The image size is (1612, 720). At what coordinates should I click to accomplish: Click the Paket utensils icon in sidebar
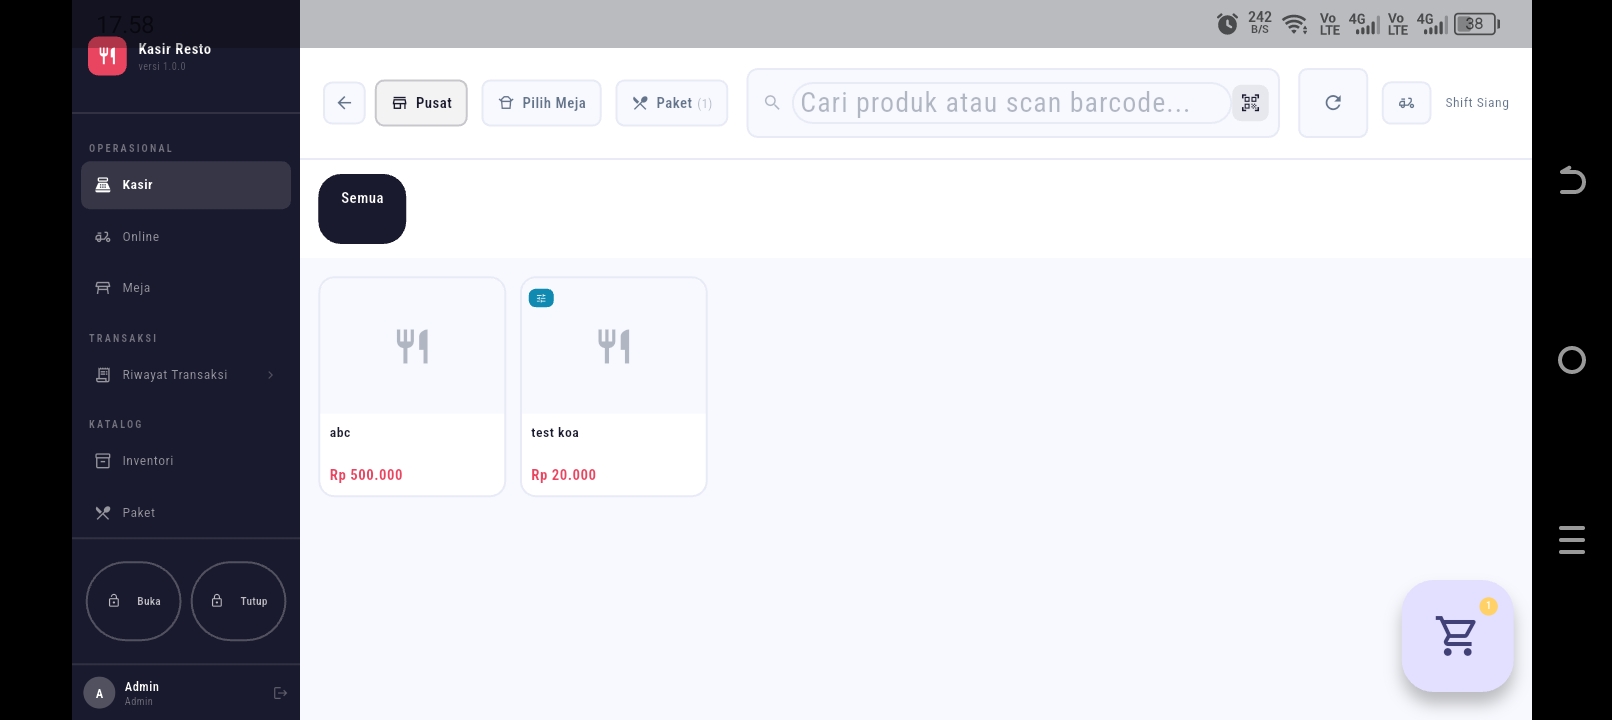[x=103, y=513]
